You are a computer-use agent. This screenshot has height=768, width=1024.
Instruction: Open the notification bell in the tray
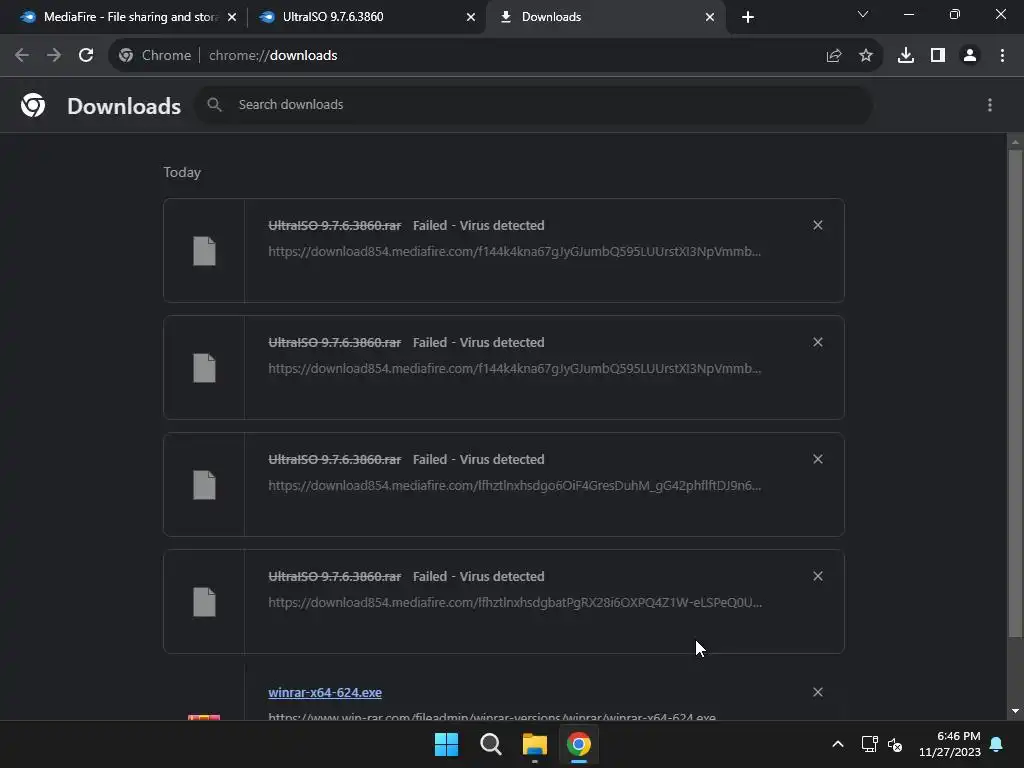tap(997, 744)
